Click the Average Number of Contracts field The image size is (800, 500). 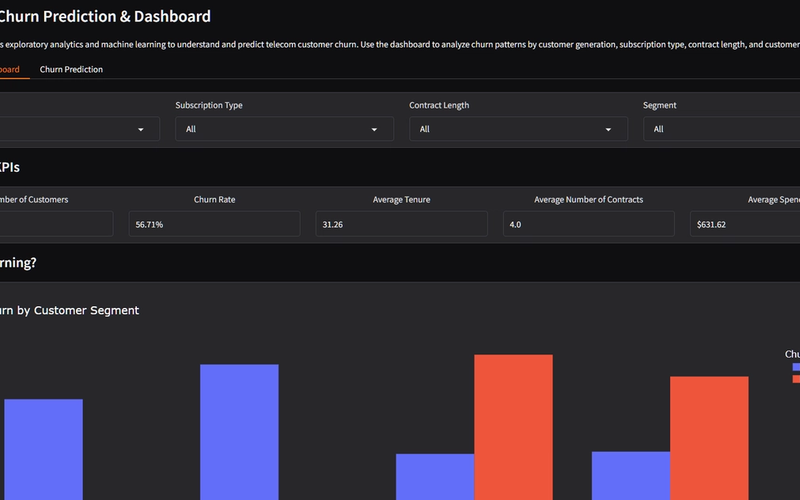pyautogui.click(x=589, y=224)
